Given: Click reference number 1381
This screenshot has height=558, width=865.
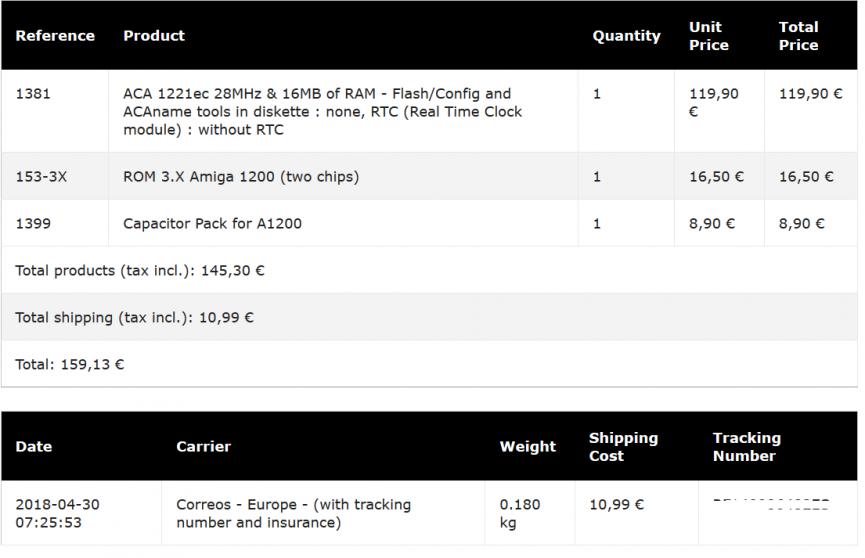Looking at the screenshot, I should [33, 94].
